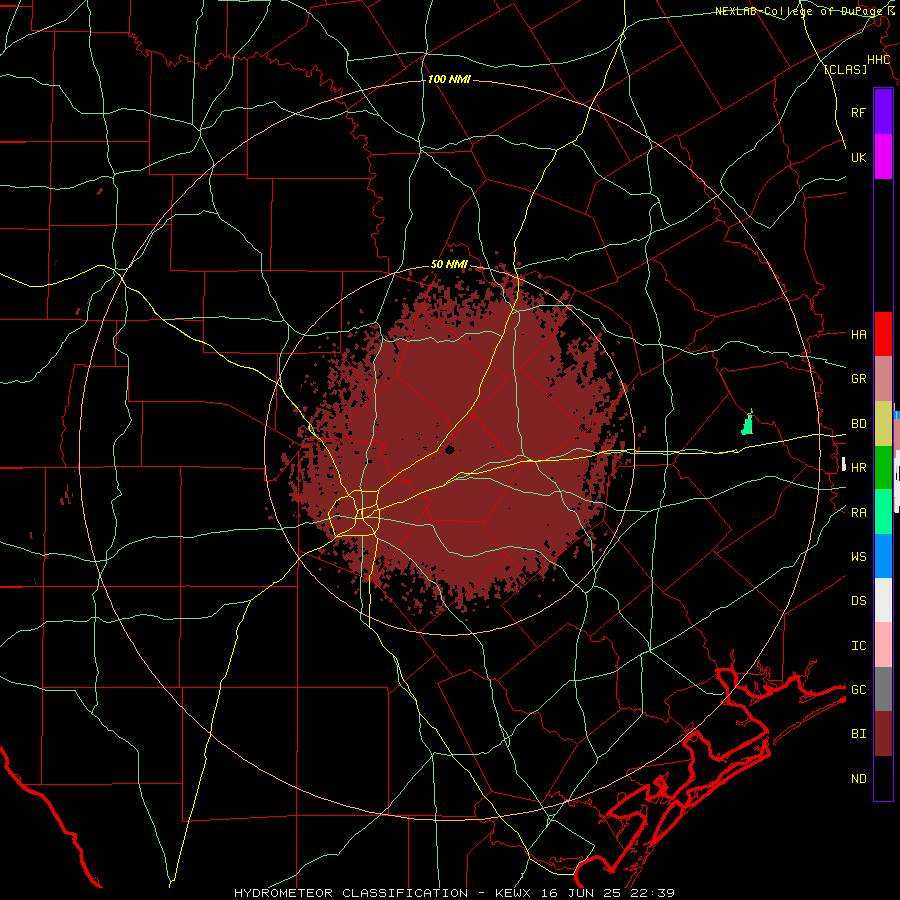This screenshot has width=900, height=900.
Task: Click the 50 NMI range ring label
Action: pyautogui.click(x=449, y=265)
